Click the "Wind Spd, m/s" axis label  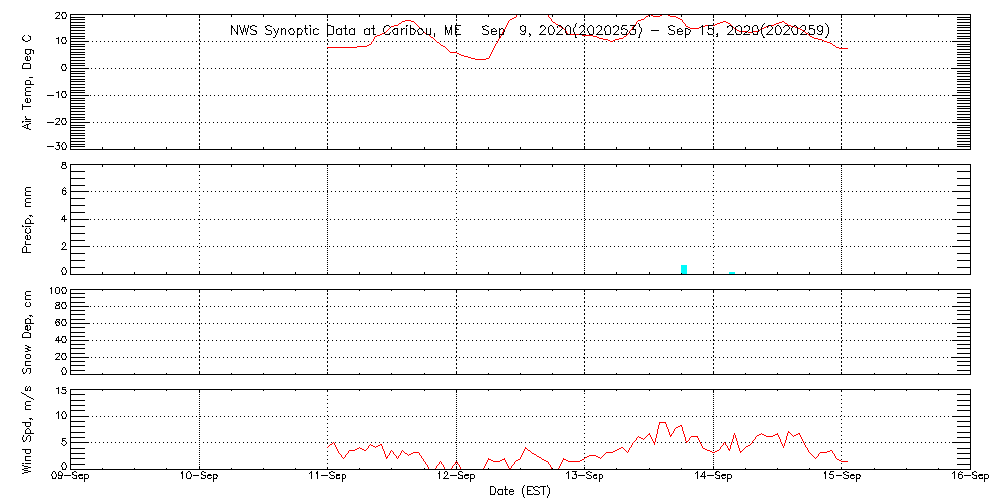point(27,428)
